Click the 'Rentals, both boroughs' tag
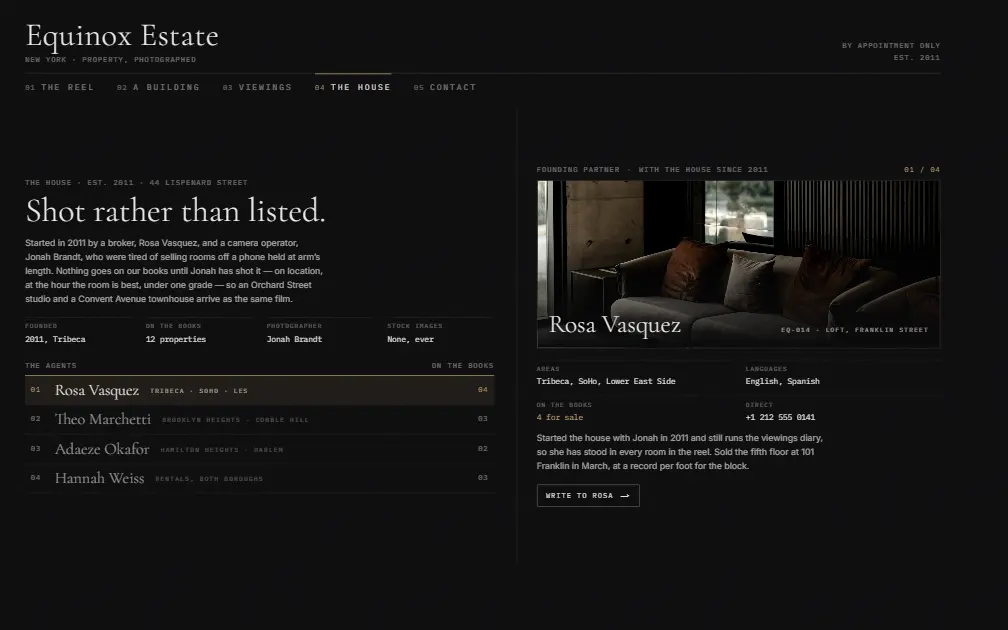The height and width of the screenshot is (630, 1008). [x=209, y=479]
